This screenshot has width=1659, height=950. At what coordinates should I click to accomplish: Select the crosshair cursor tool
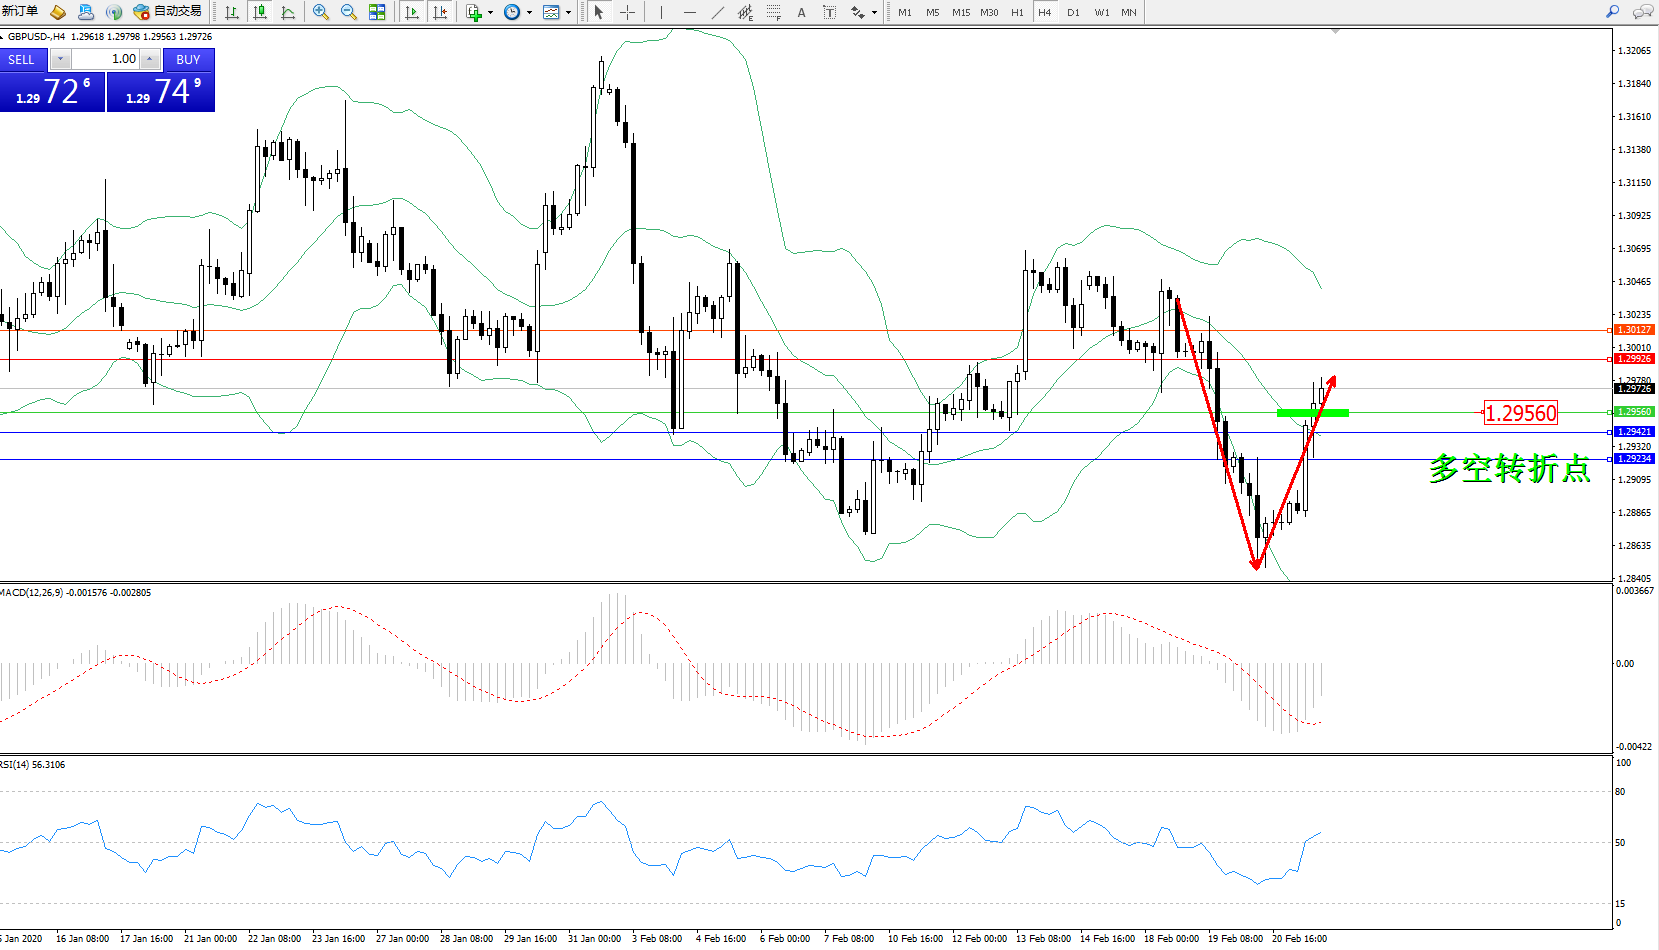tap(627, 12)
